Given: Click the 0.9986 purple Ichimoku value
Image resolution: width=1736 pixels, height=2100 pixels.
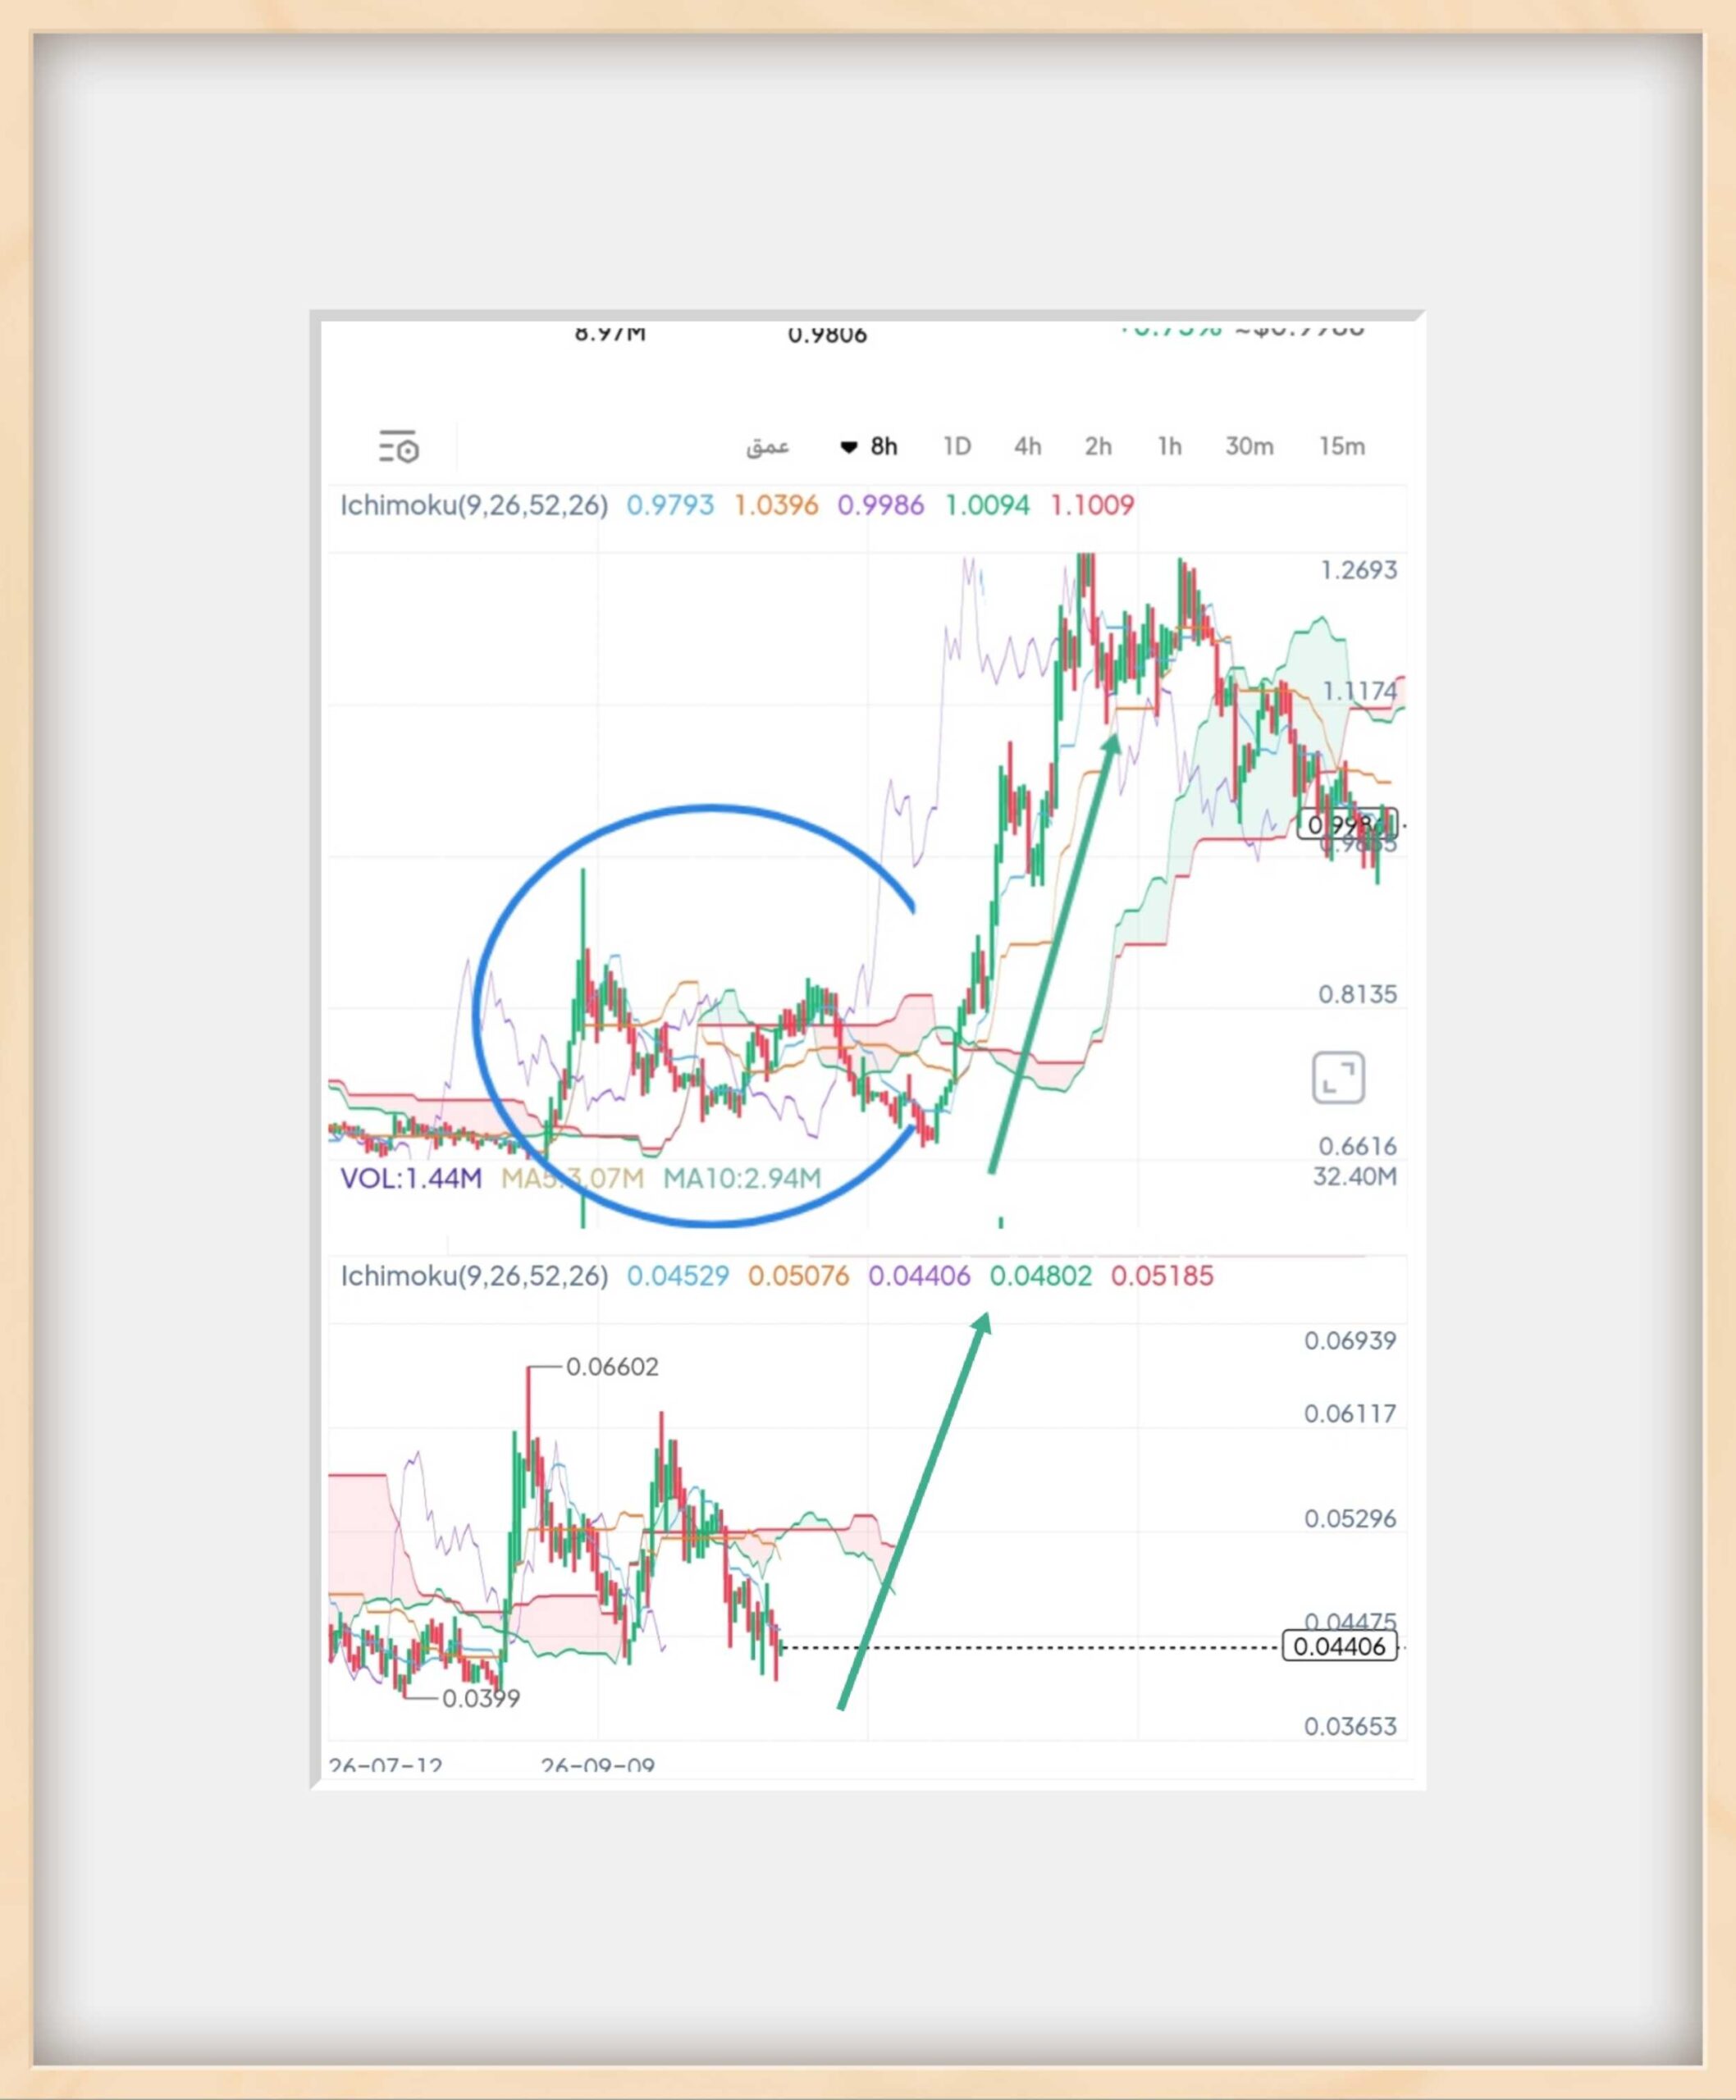Looking at the screenshot, I should [x=881, y=505].
